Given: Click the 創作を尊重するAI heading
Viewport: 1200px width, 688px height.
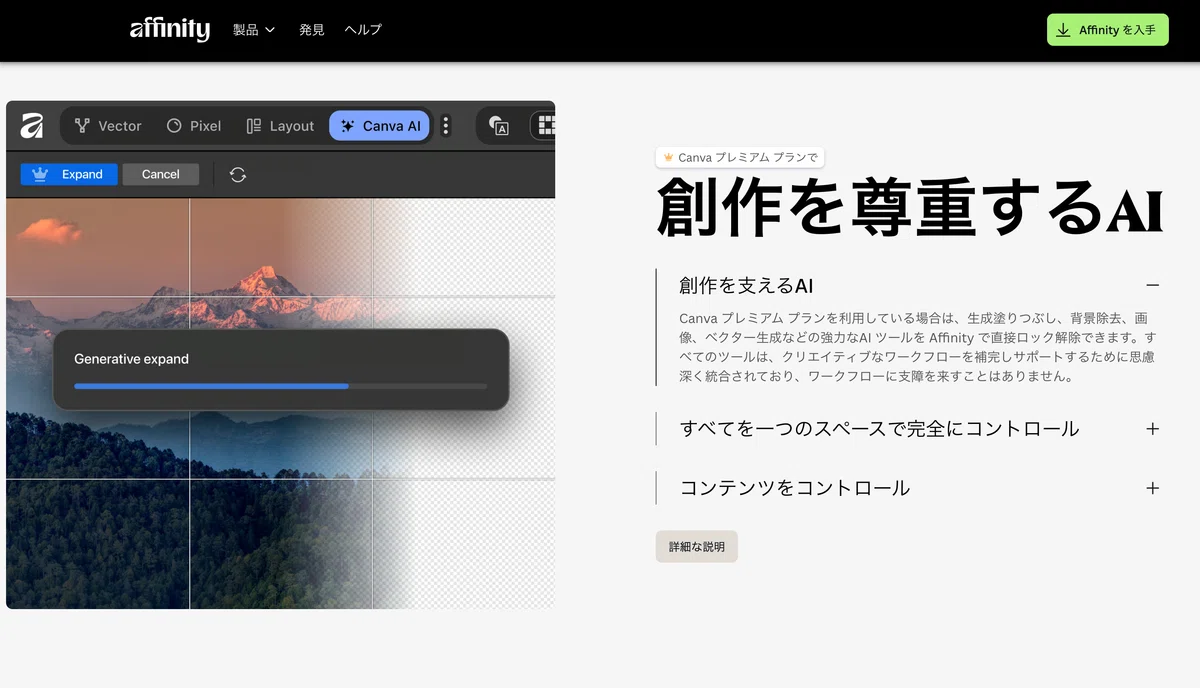Looking at the screenshot, I should pyautogui.click(x=910, y=206).
